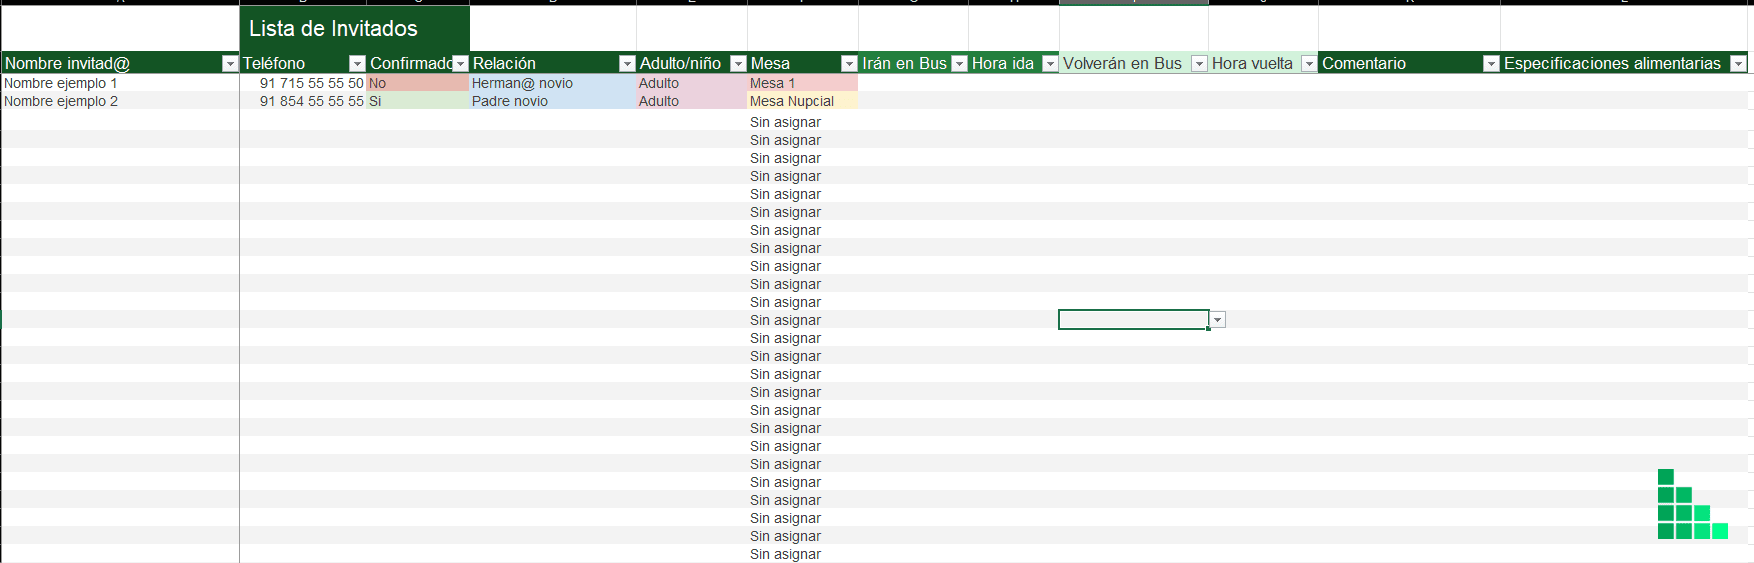1754x563 pixels.
Task: Select phone number 91 715 55 55 50
Action: tap(303, 83)
